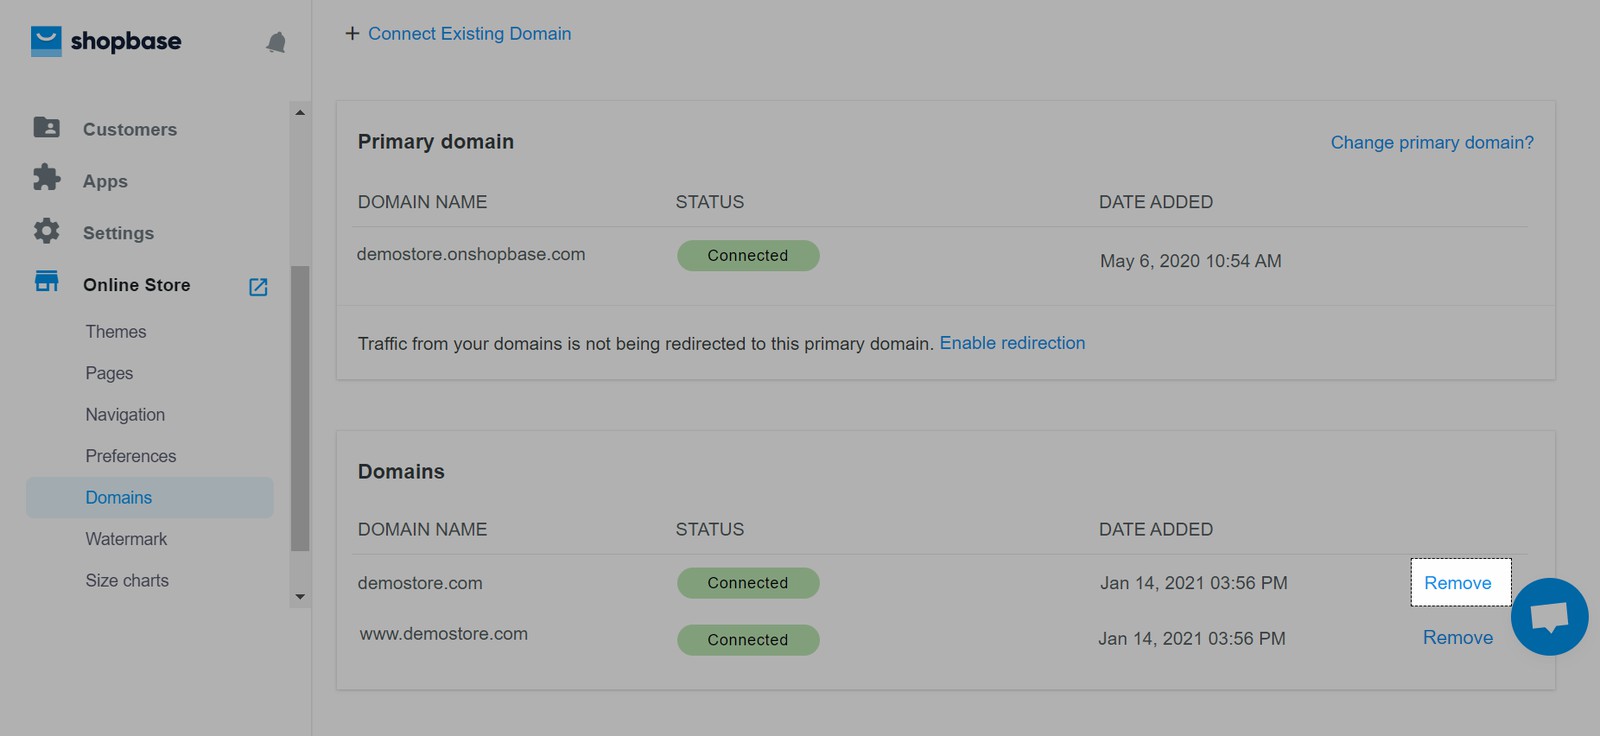1600x736 pixels.
Task: Enable redirection to primary domain
Action: tap(1012, 343)
